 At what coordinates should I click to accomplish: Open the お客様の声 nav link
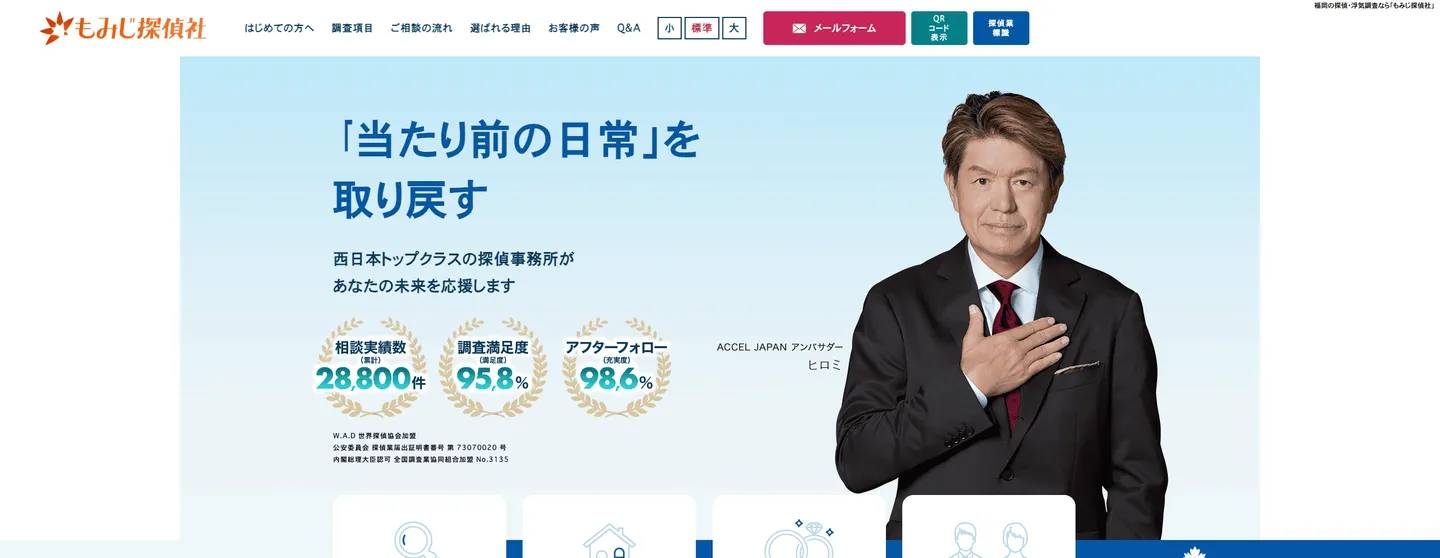coord(574,28)
